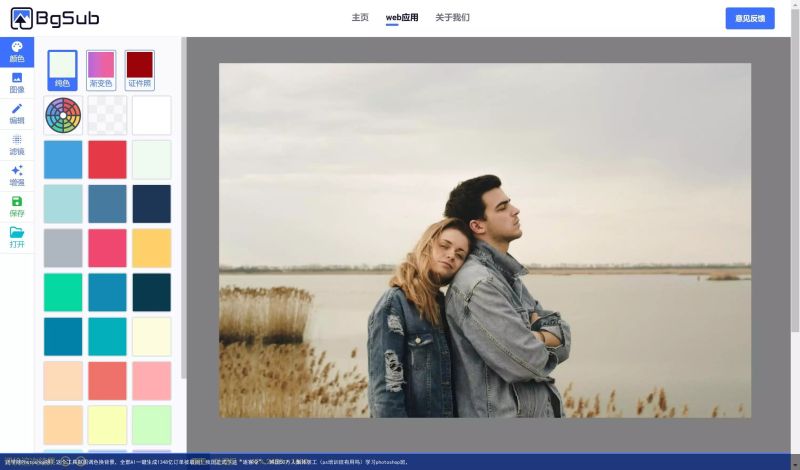Pick the coral salmon swatch
The image size is (800, 470).
tap(107, 381)
